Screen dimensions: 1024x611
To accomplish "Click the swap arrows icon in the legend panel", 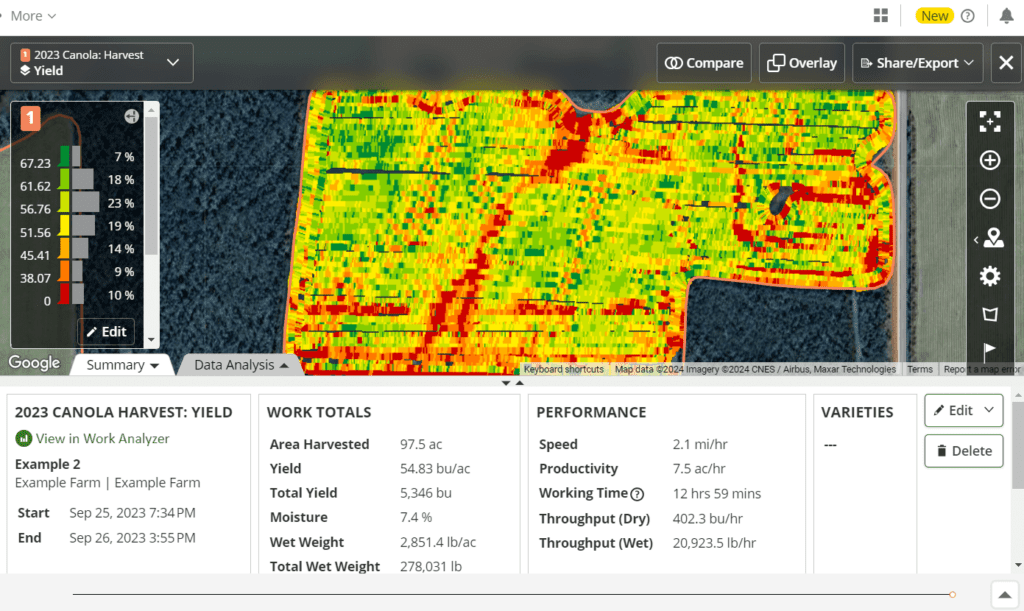I will click(x=131, y=116).
